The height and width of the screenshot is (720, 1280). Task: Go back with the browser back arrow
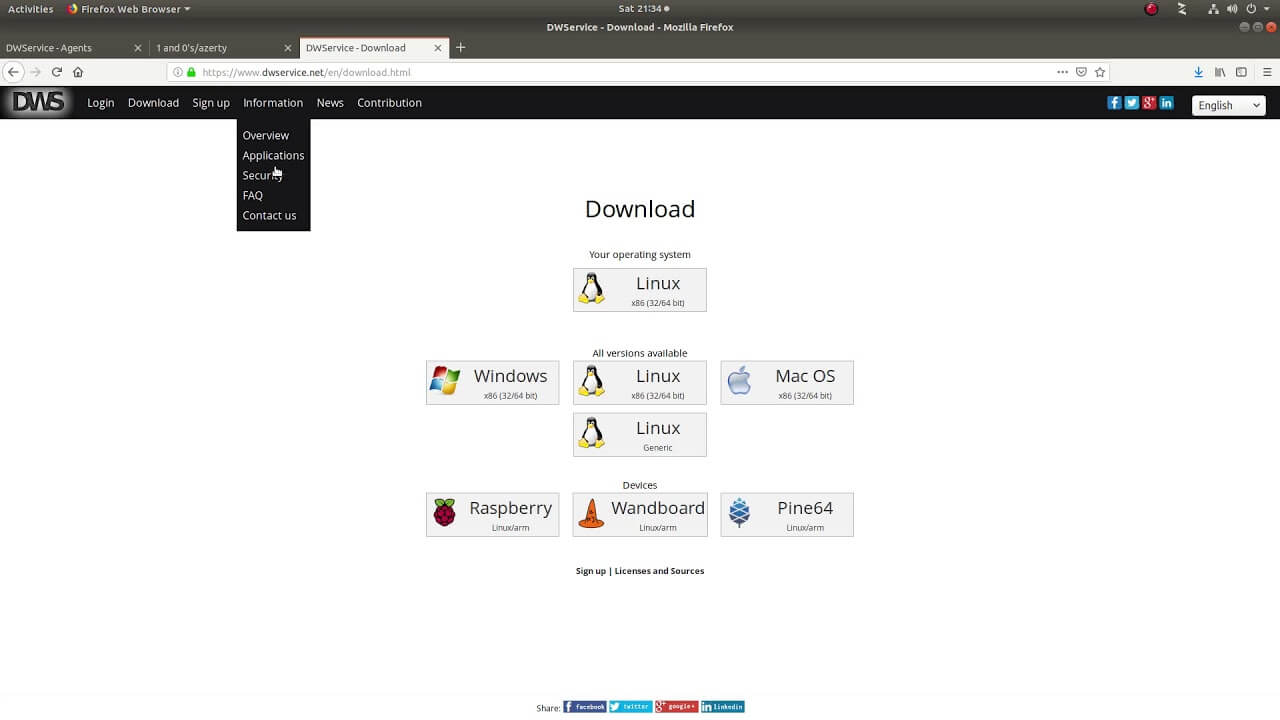[13, 72]
